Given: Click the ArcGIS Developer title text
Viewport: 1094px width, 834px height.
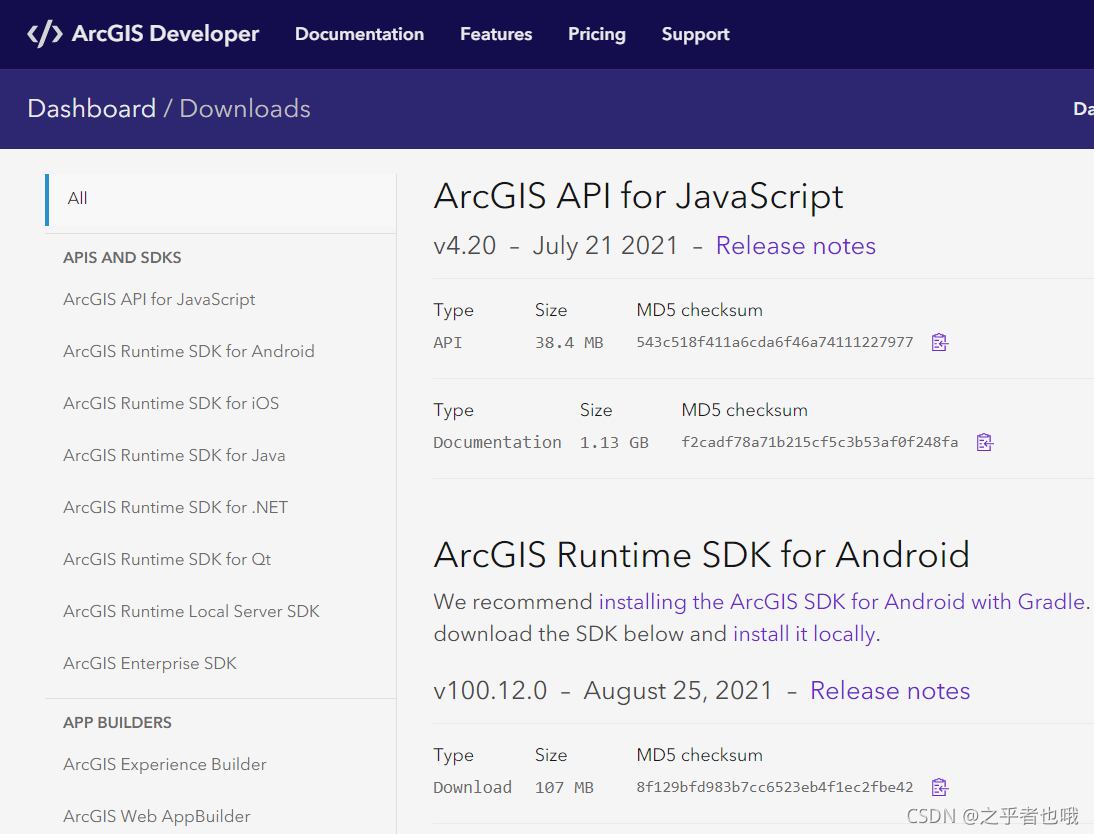Looking at the screenshot, I should coord(165,33).
